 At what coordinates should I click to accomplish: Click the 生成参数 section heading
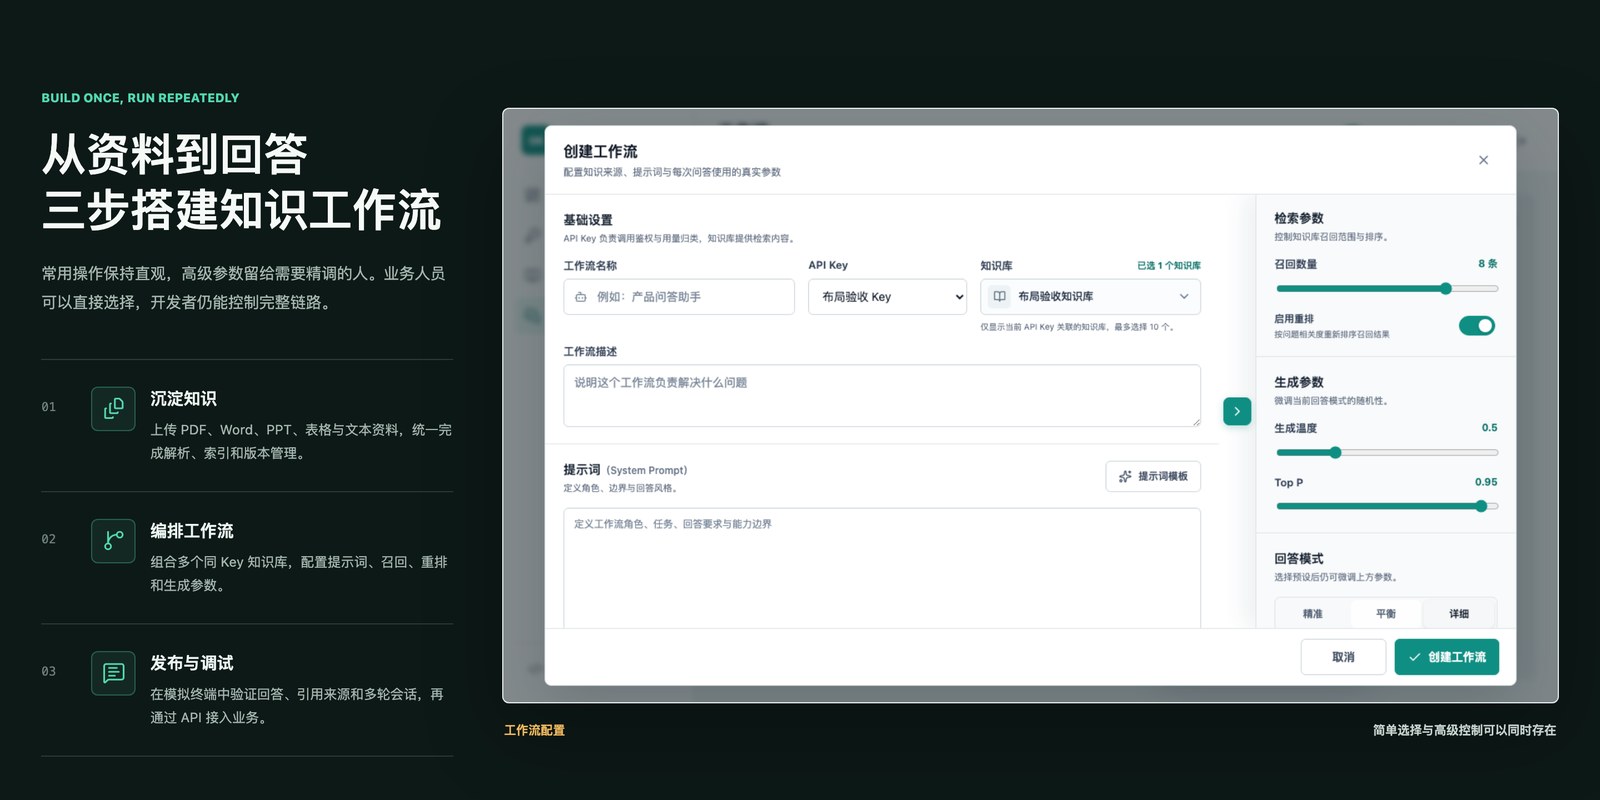coord(1299,382)
